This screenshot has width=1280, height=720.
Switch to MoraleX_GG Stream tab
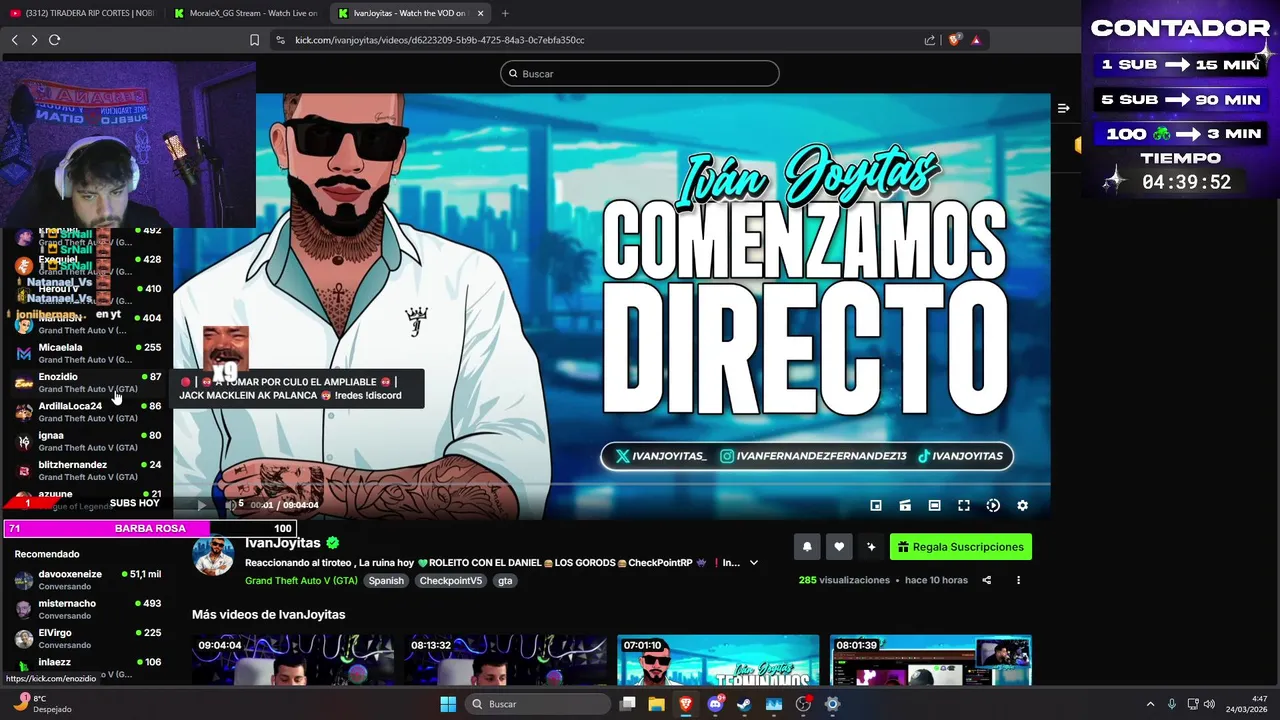click(246, 13)
